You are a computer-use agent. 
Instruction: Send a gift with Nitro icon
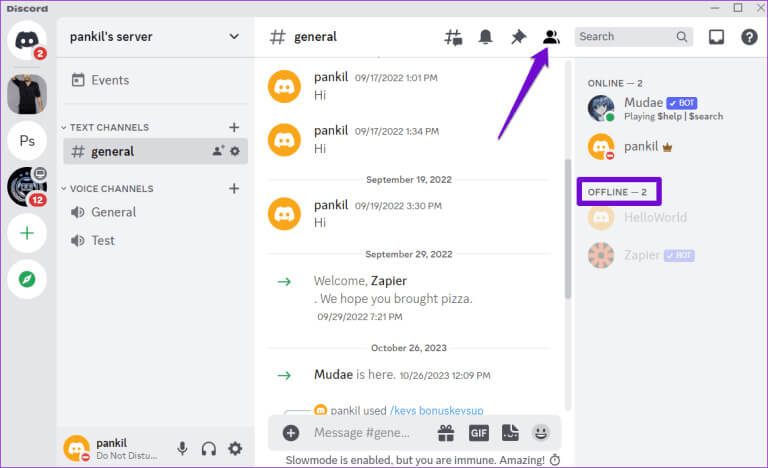coord(446,433)
